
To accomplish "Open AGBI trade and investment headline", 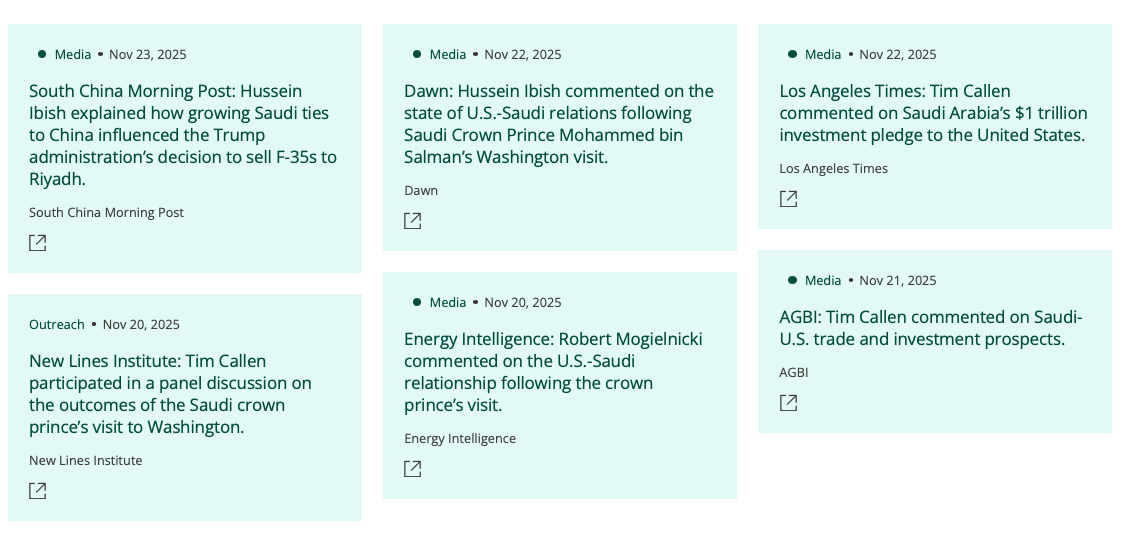I will (930, 328).
